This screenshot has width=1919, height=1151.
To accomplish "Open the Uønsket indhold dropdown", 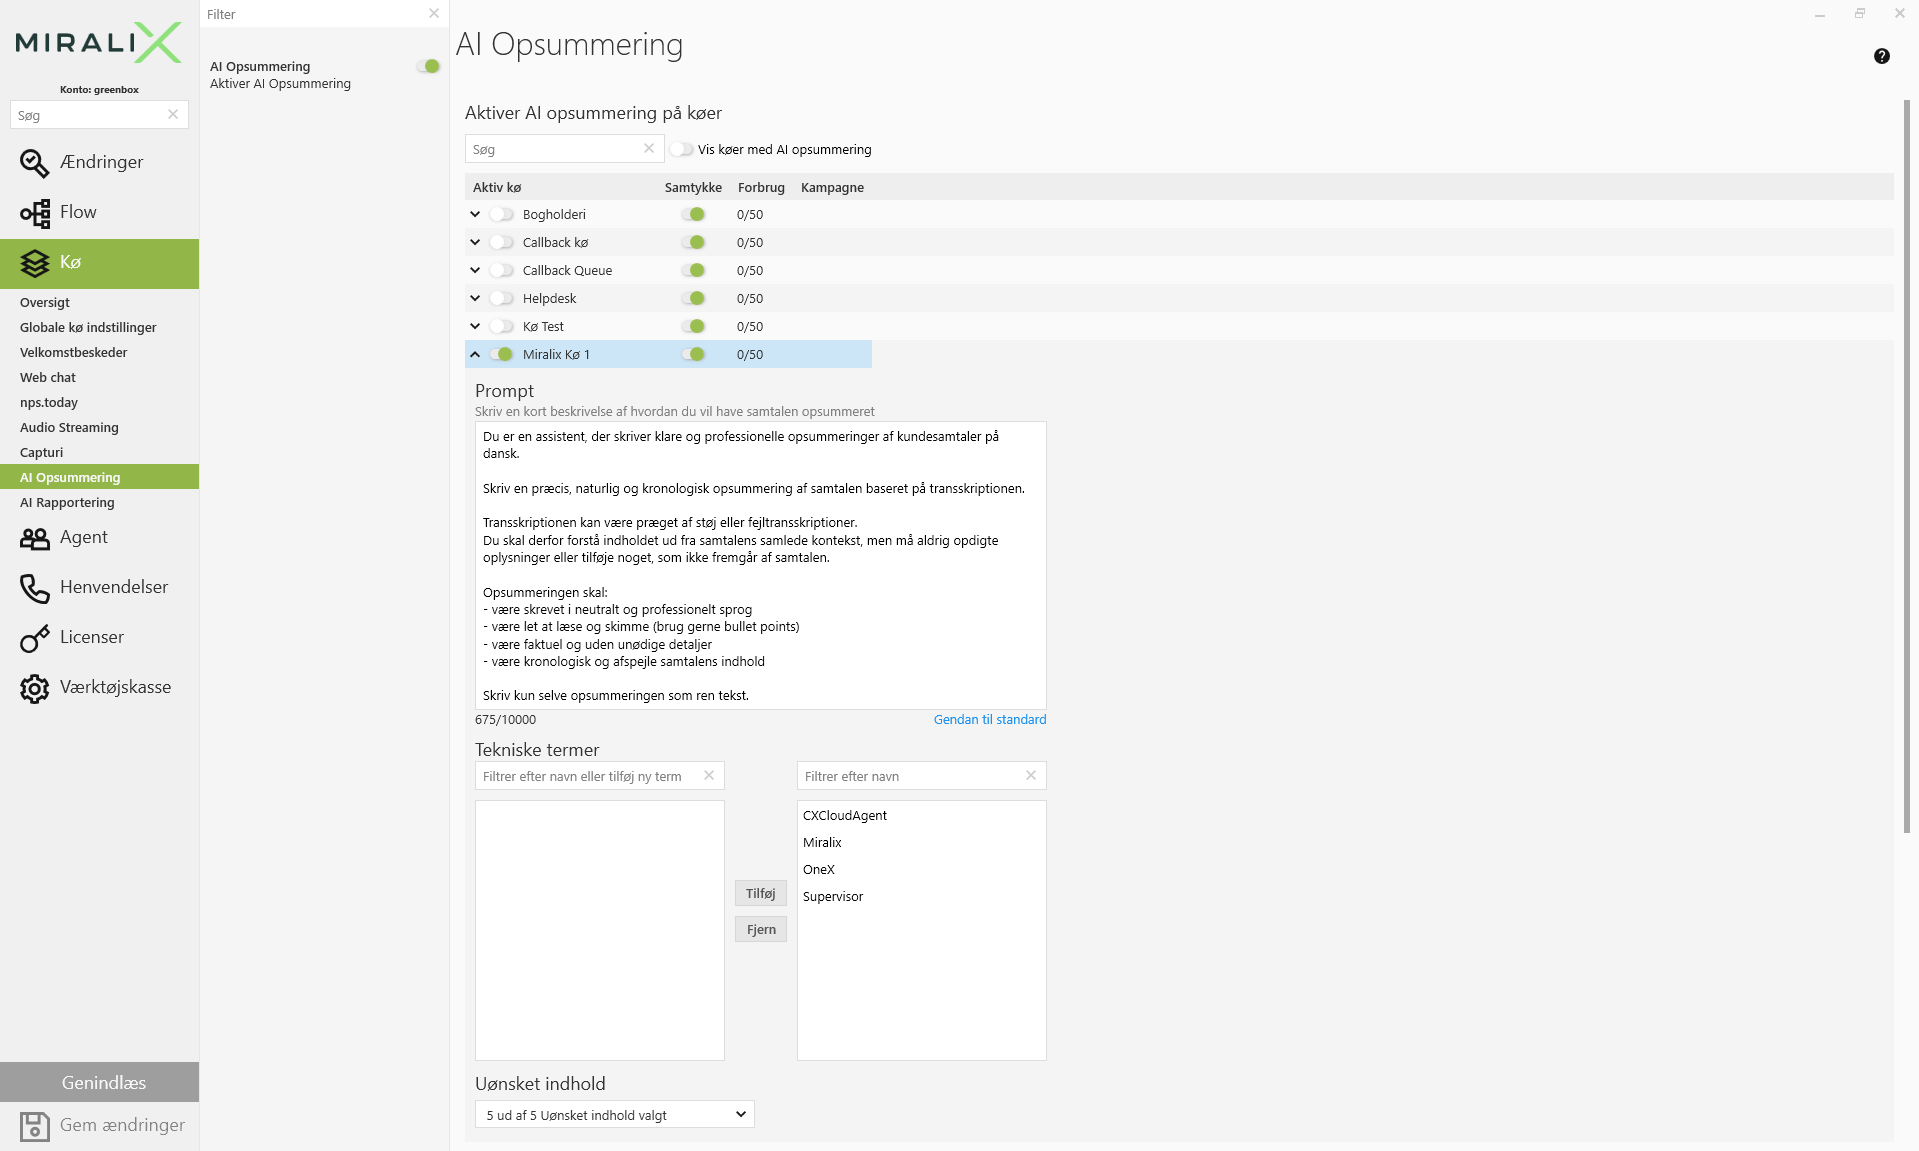I will (x=614, y=1114).
